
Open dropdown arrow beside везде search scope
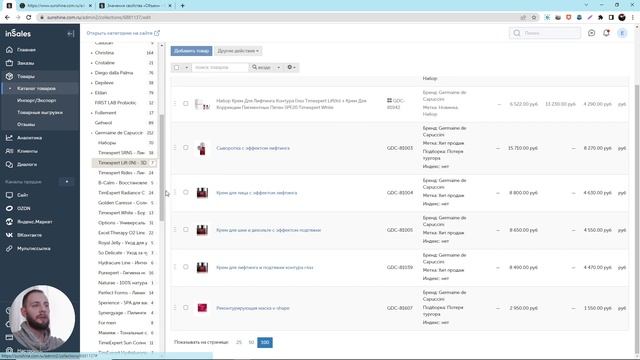279,67
